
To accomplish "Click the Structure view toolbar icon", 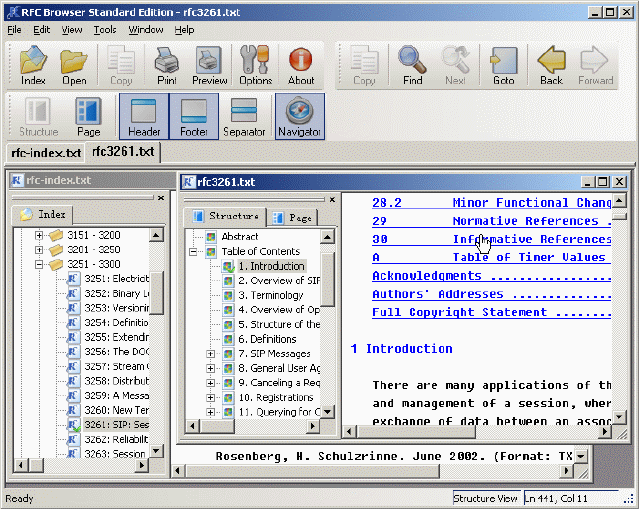I will click(39, 117).
